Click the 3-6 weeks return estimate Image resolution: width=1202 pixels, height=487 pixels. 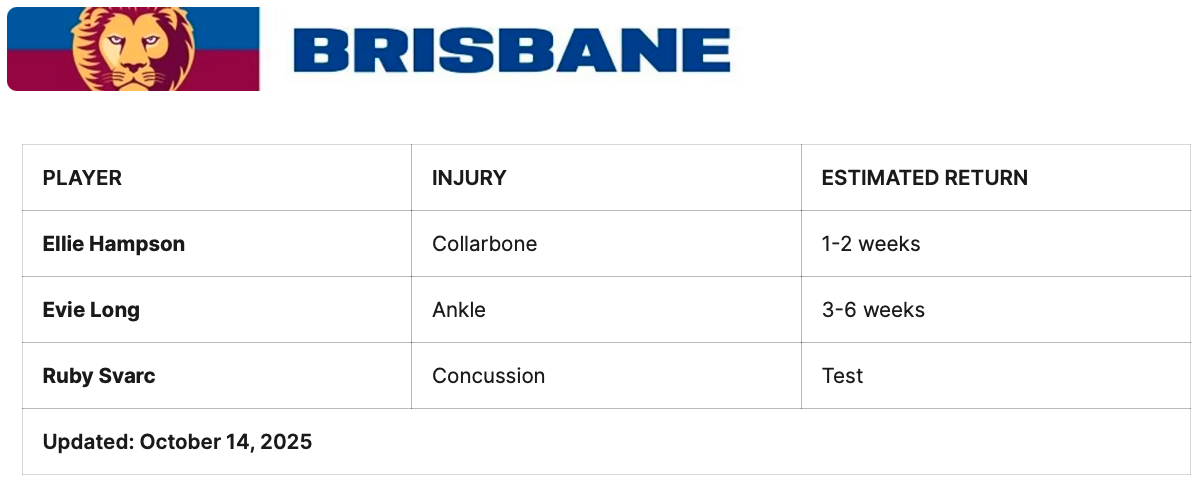[x=873, y=310]
